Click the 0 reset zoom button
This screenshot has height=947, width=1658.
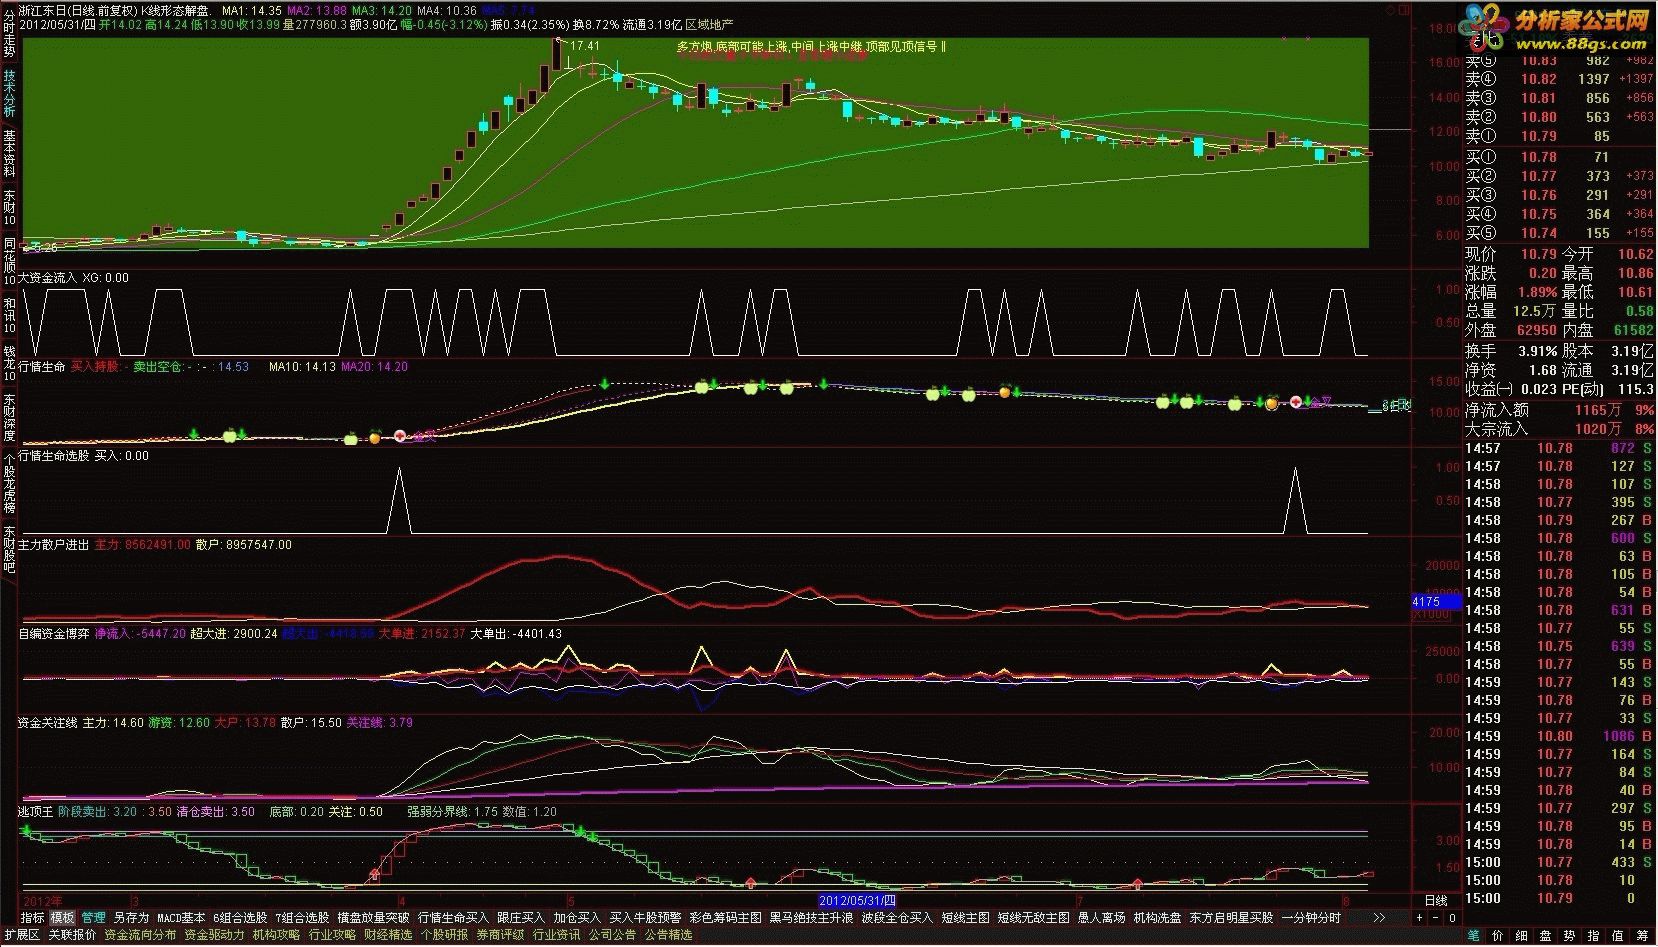click(x=1451, y=917)
